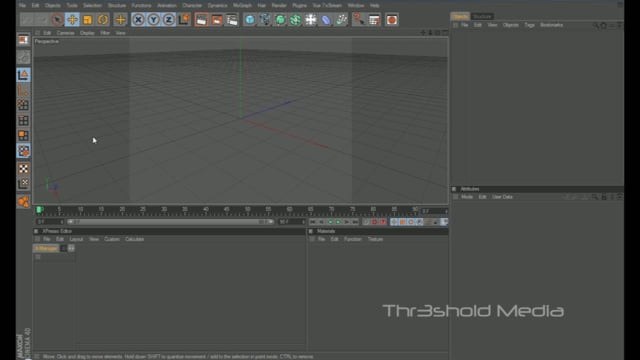Open the MoGraph menu

[242, 6]
